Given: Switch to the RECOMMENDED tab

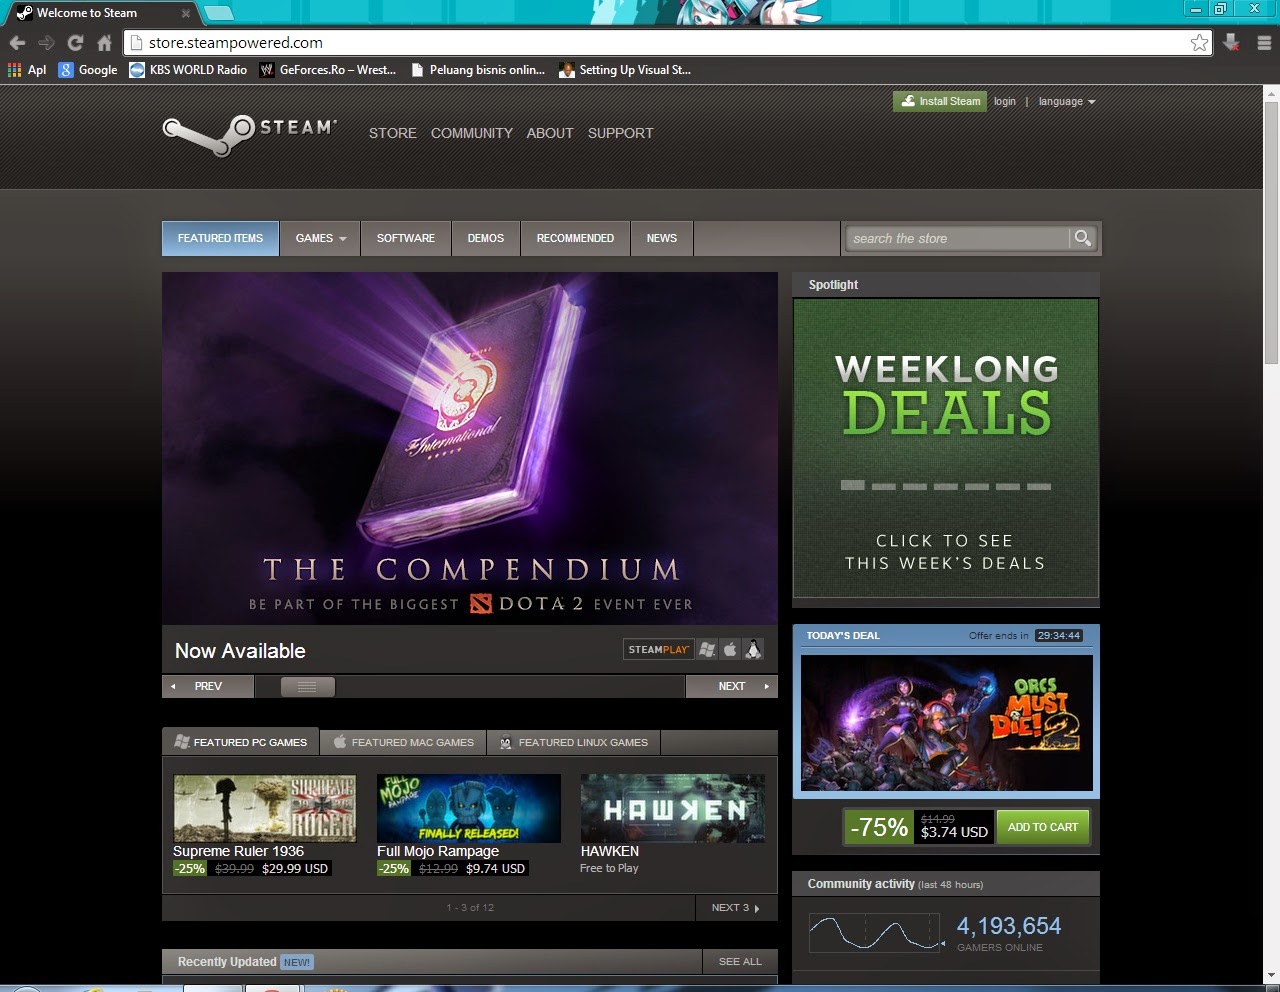Looking at the screenshot, I should (575, 238).
